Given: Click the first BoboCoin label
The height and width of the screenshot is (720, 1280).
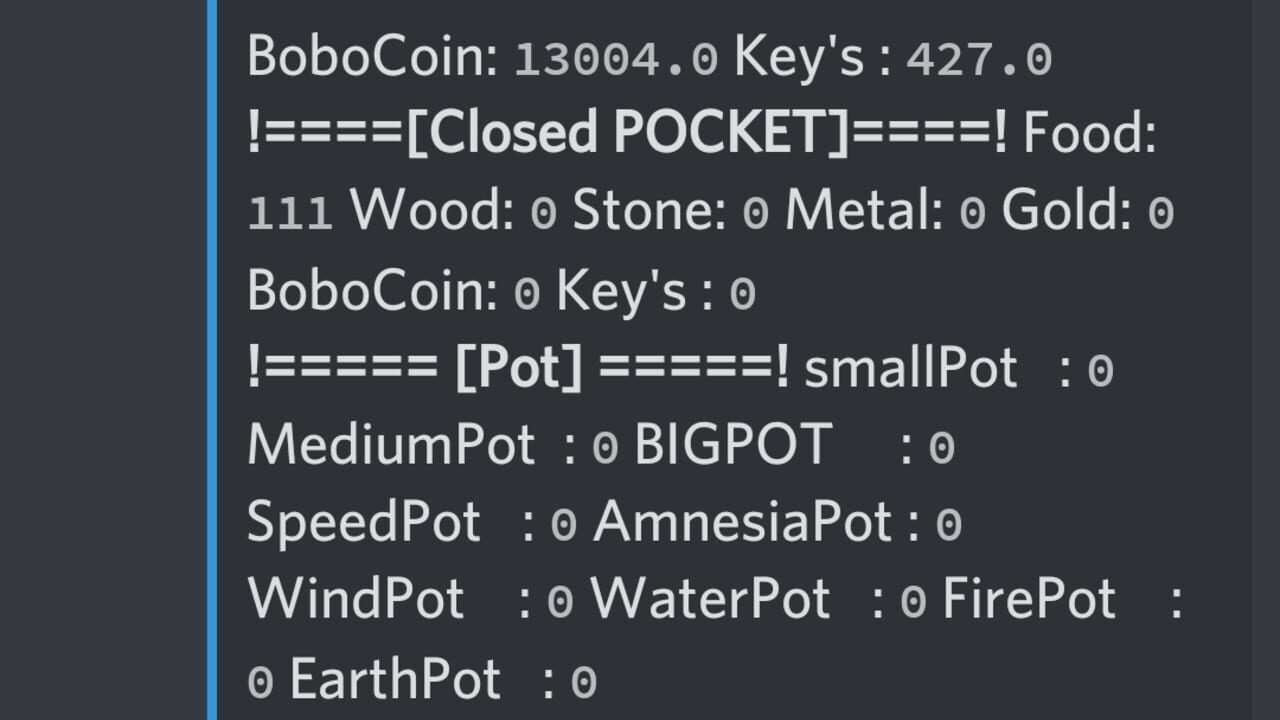Looking at the screenshot, I should pyautogui.click(x=372, y=58).
